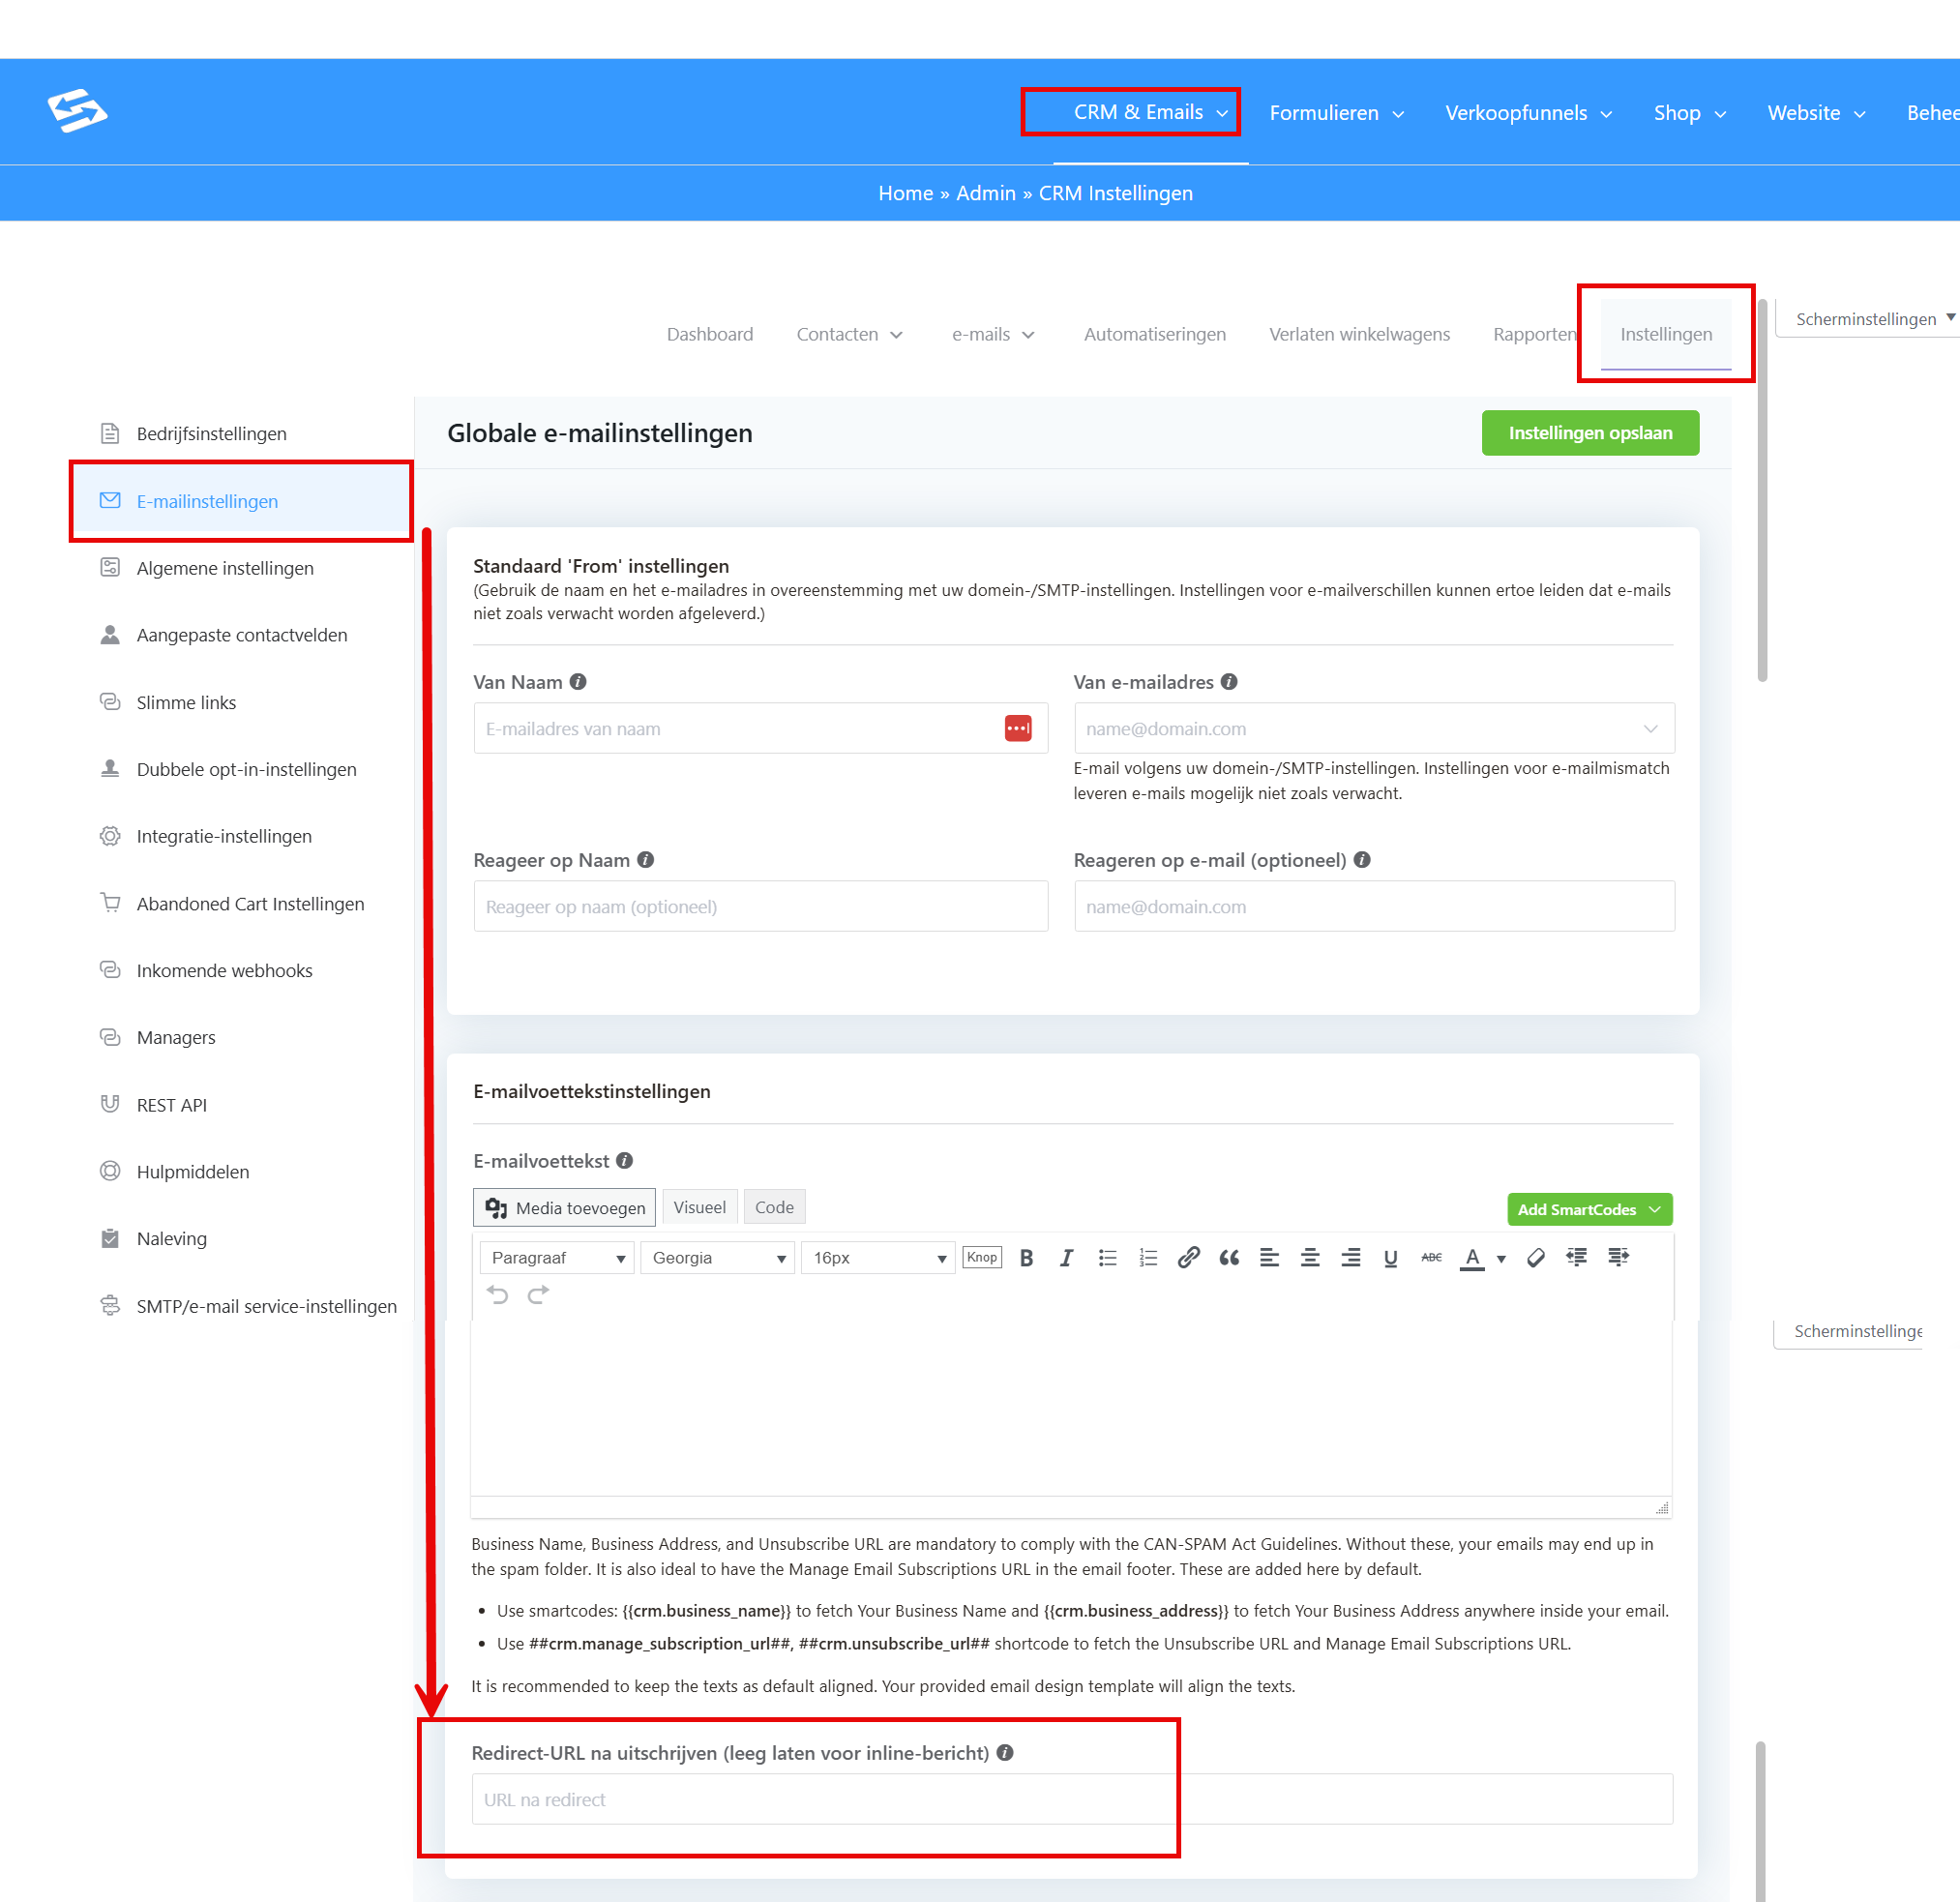The image size is (1960, 1902).
Task: Insert a bulleted list in editor
Action: click(x=1107, y=1258)
